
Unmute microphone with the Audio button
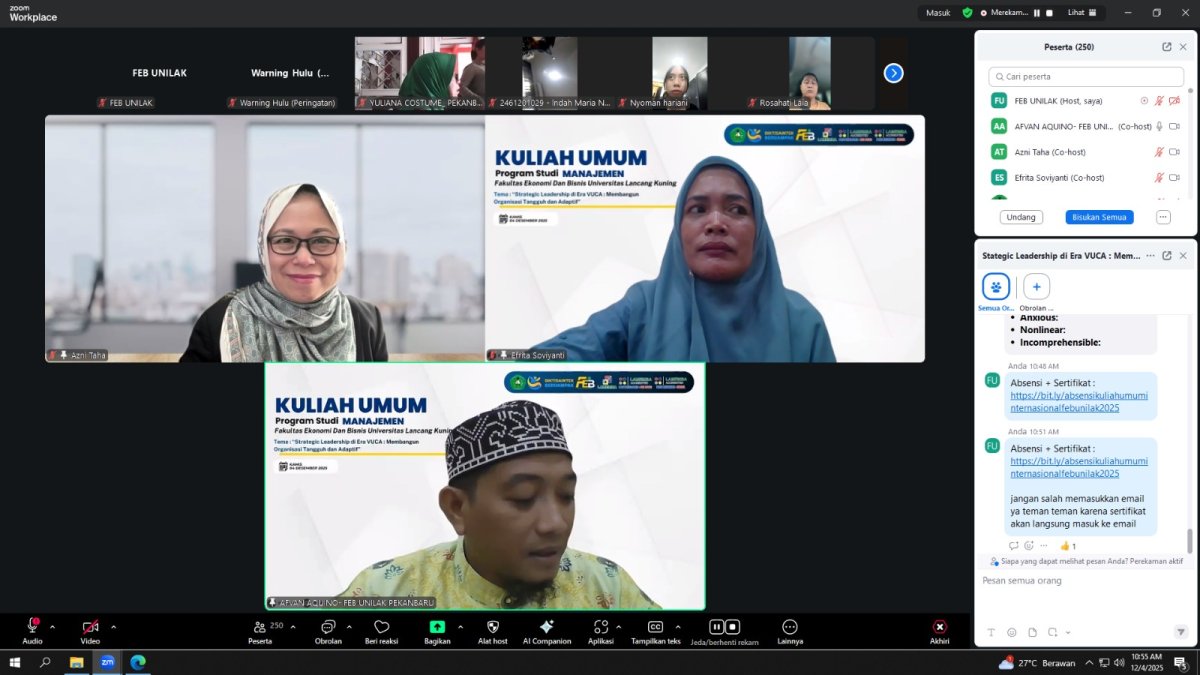[32, 630]
